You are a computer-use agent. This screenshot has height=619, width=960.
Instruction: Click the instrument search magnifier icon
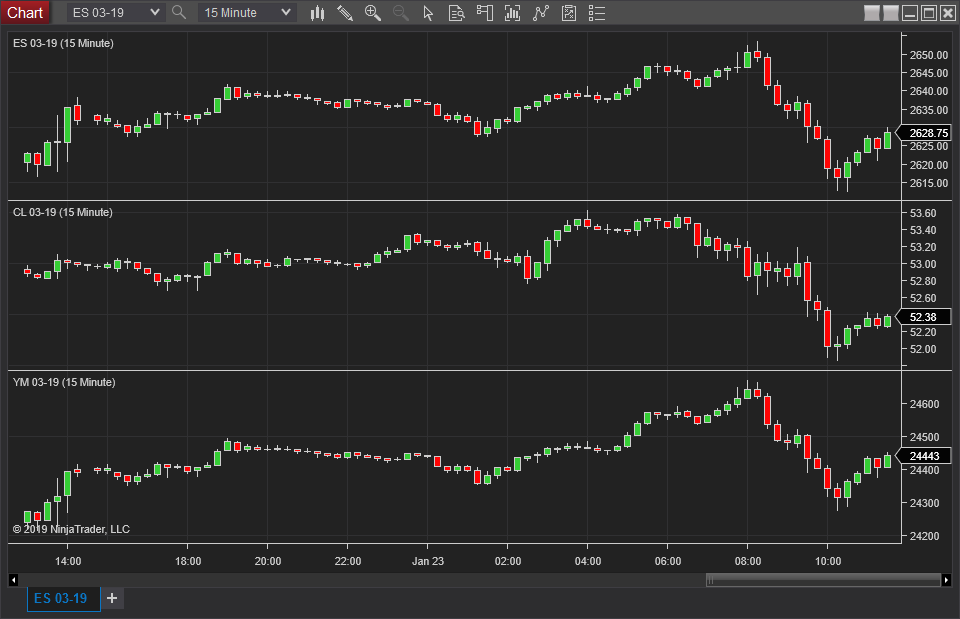(x=179, y=12)
